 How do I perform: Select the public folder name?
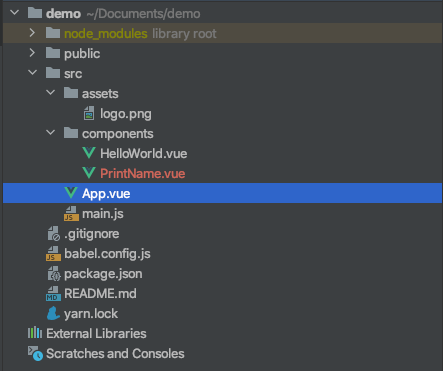(82, 54)
